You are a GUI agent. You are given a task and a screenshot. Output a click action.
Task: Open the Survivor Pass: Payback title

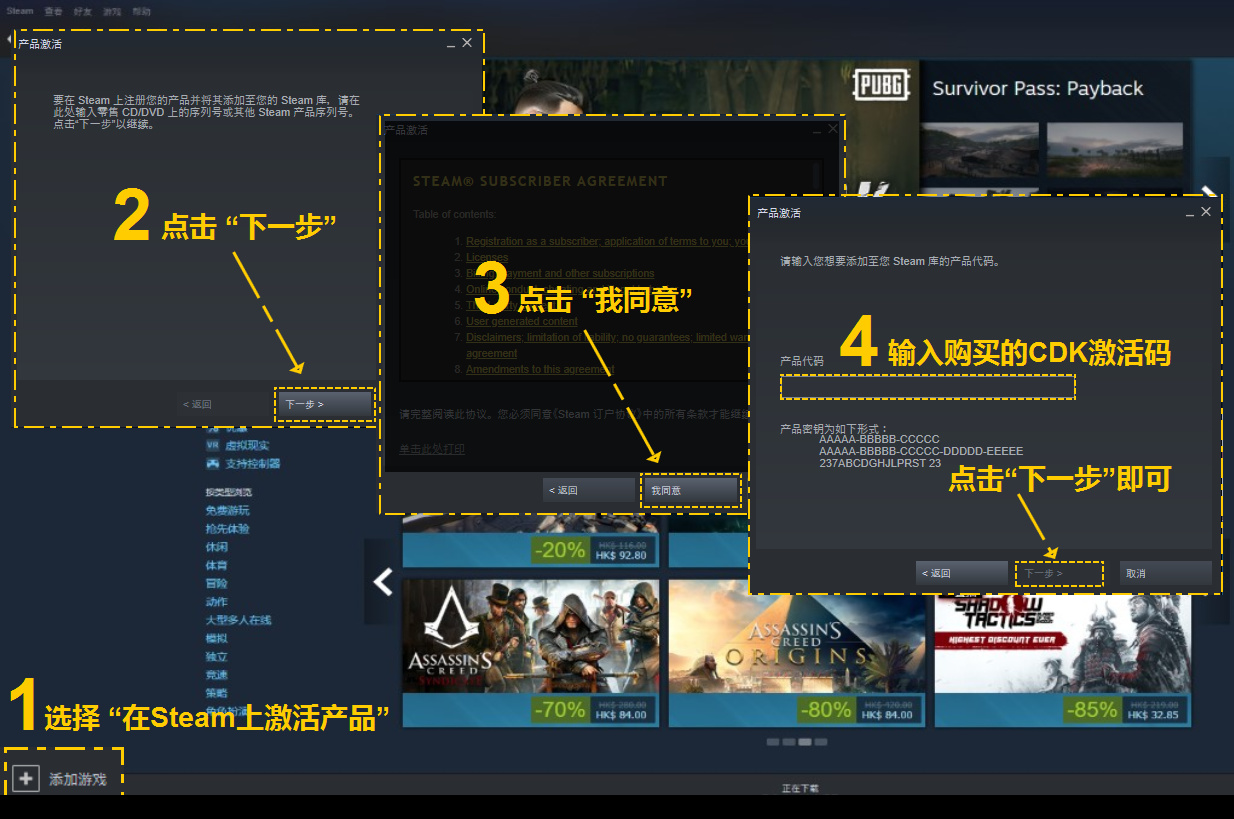[1038, 88]
